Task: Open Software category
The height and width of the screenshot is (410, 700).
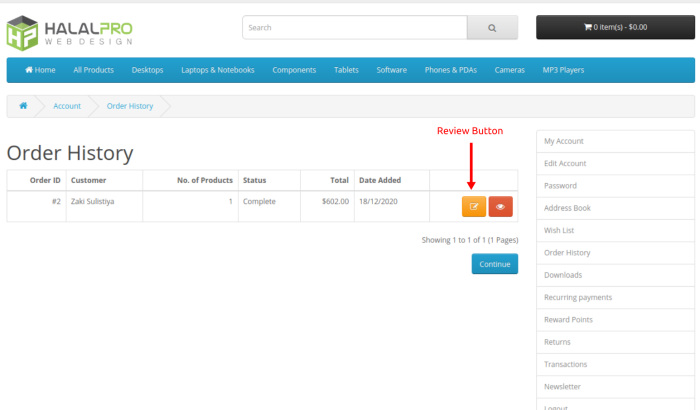Action: click(392, 70)
